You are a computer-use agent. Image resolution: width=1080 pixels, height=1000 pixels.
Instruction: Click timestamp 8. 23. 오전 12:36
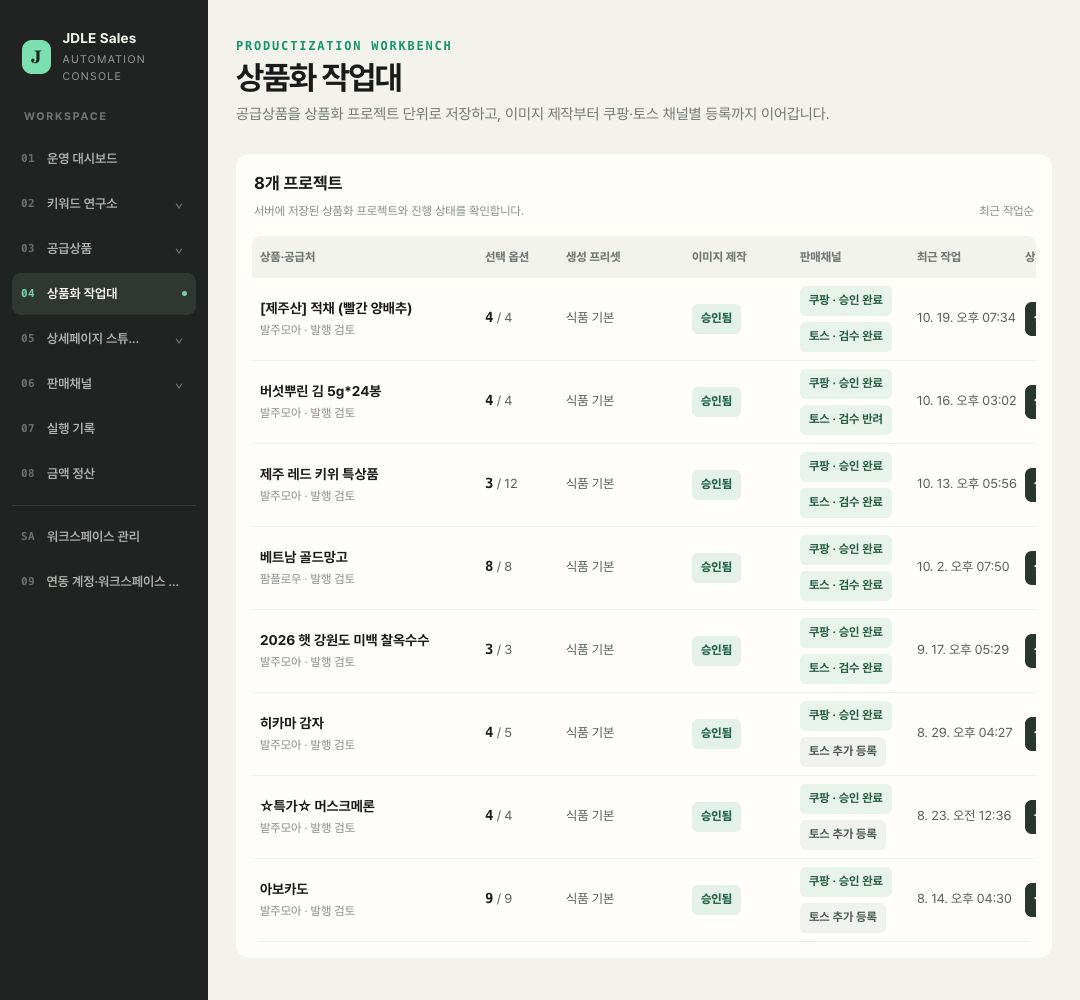click(964, 815)
